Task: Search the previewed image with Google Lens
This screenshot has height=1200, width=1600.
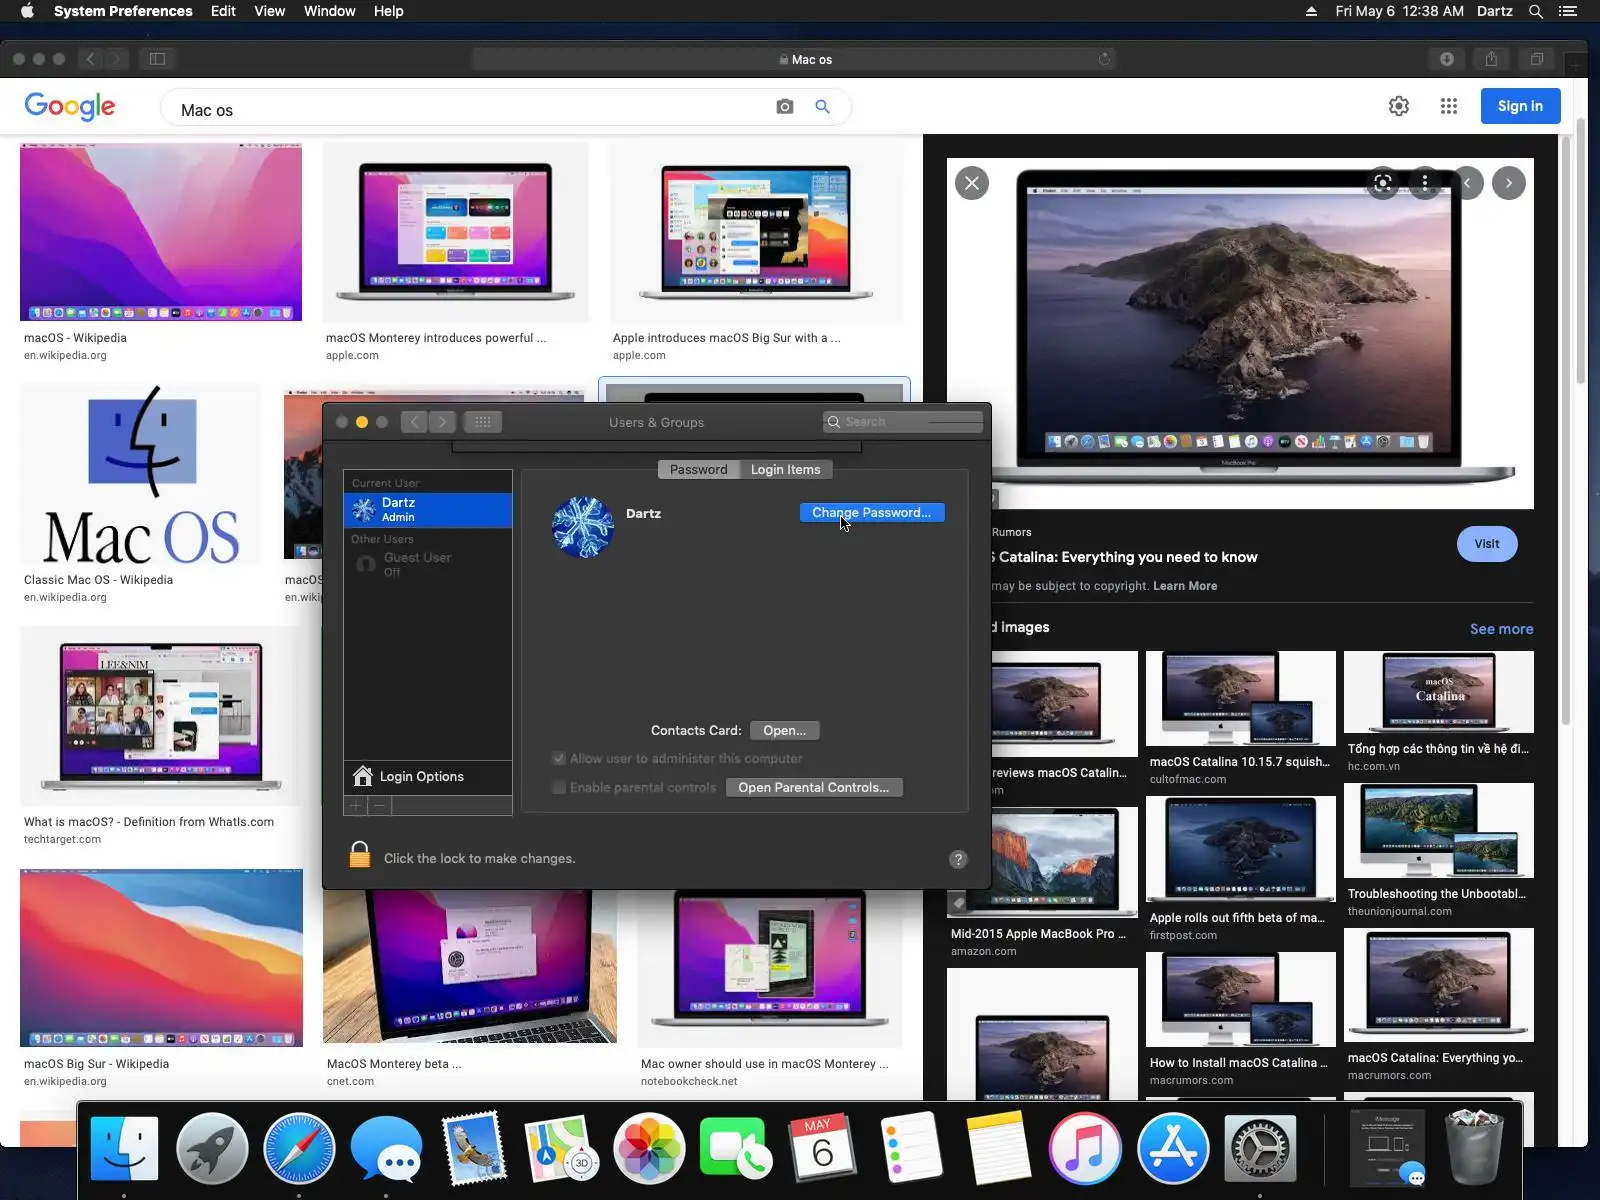Action: tap(1383, 182)
